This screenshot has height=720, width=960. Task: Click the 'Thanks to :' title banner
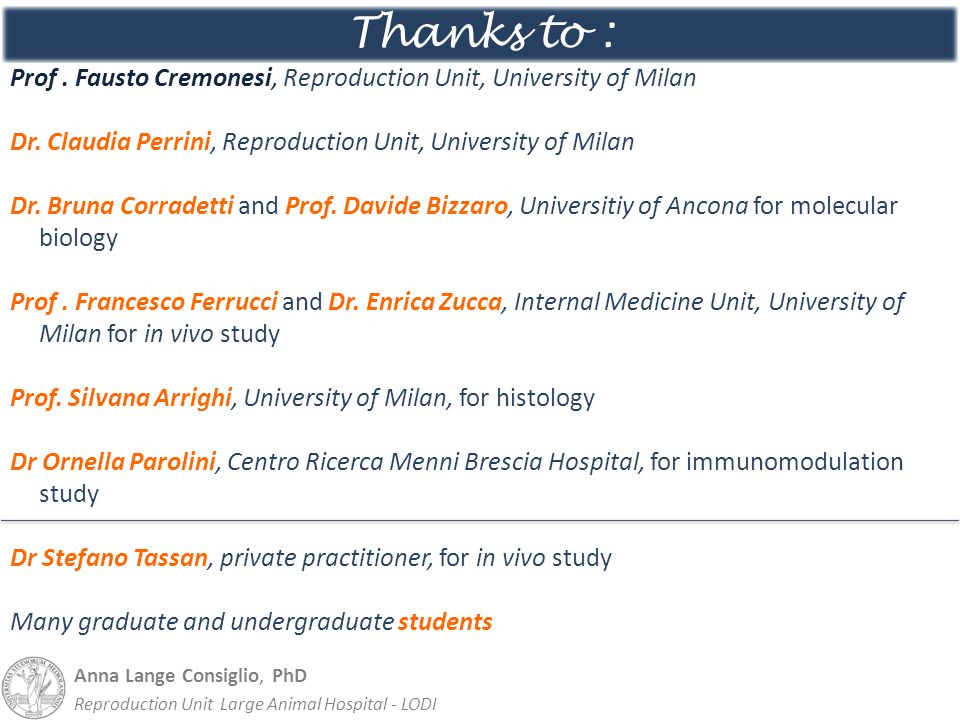tap(480, 33)
